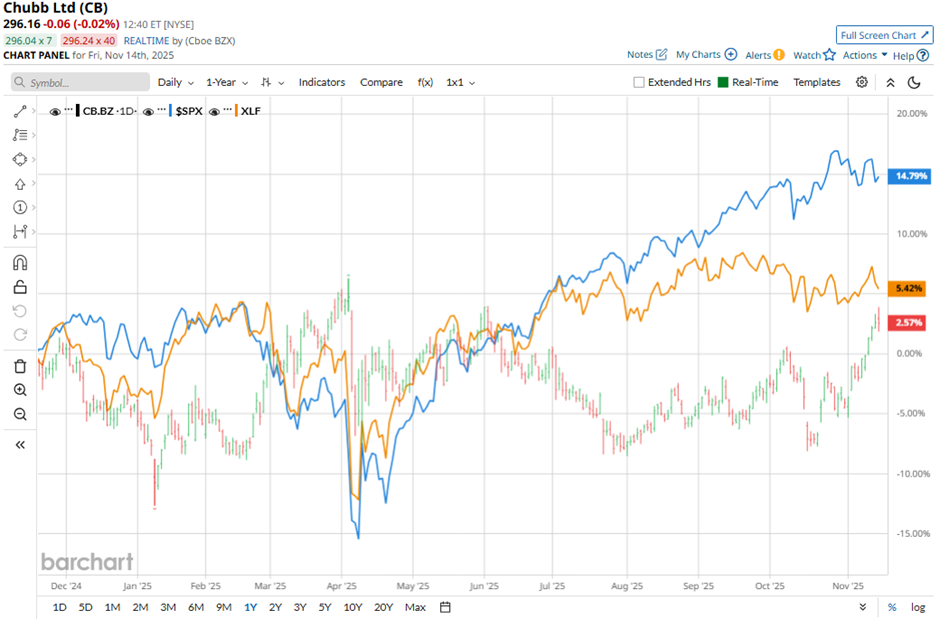Zoom in on the chart
Viewport: 940px width, 619px height.
[x=20, y=390]
